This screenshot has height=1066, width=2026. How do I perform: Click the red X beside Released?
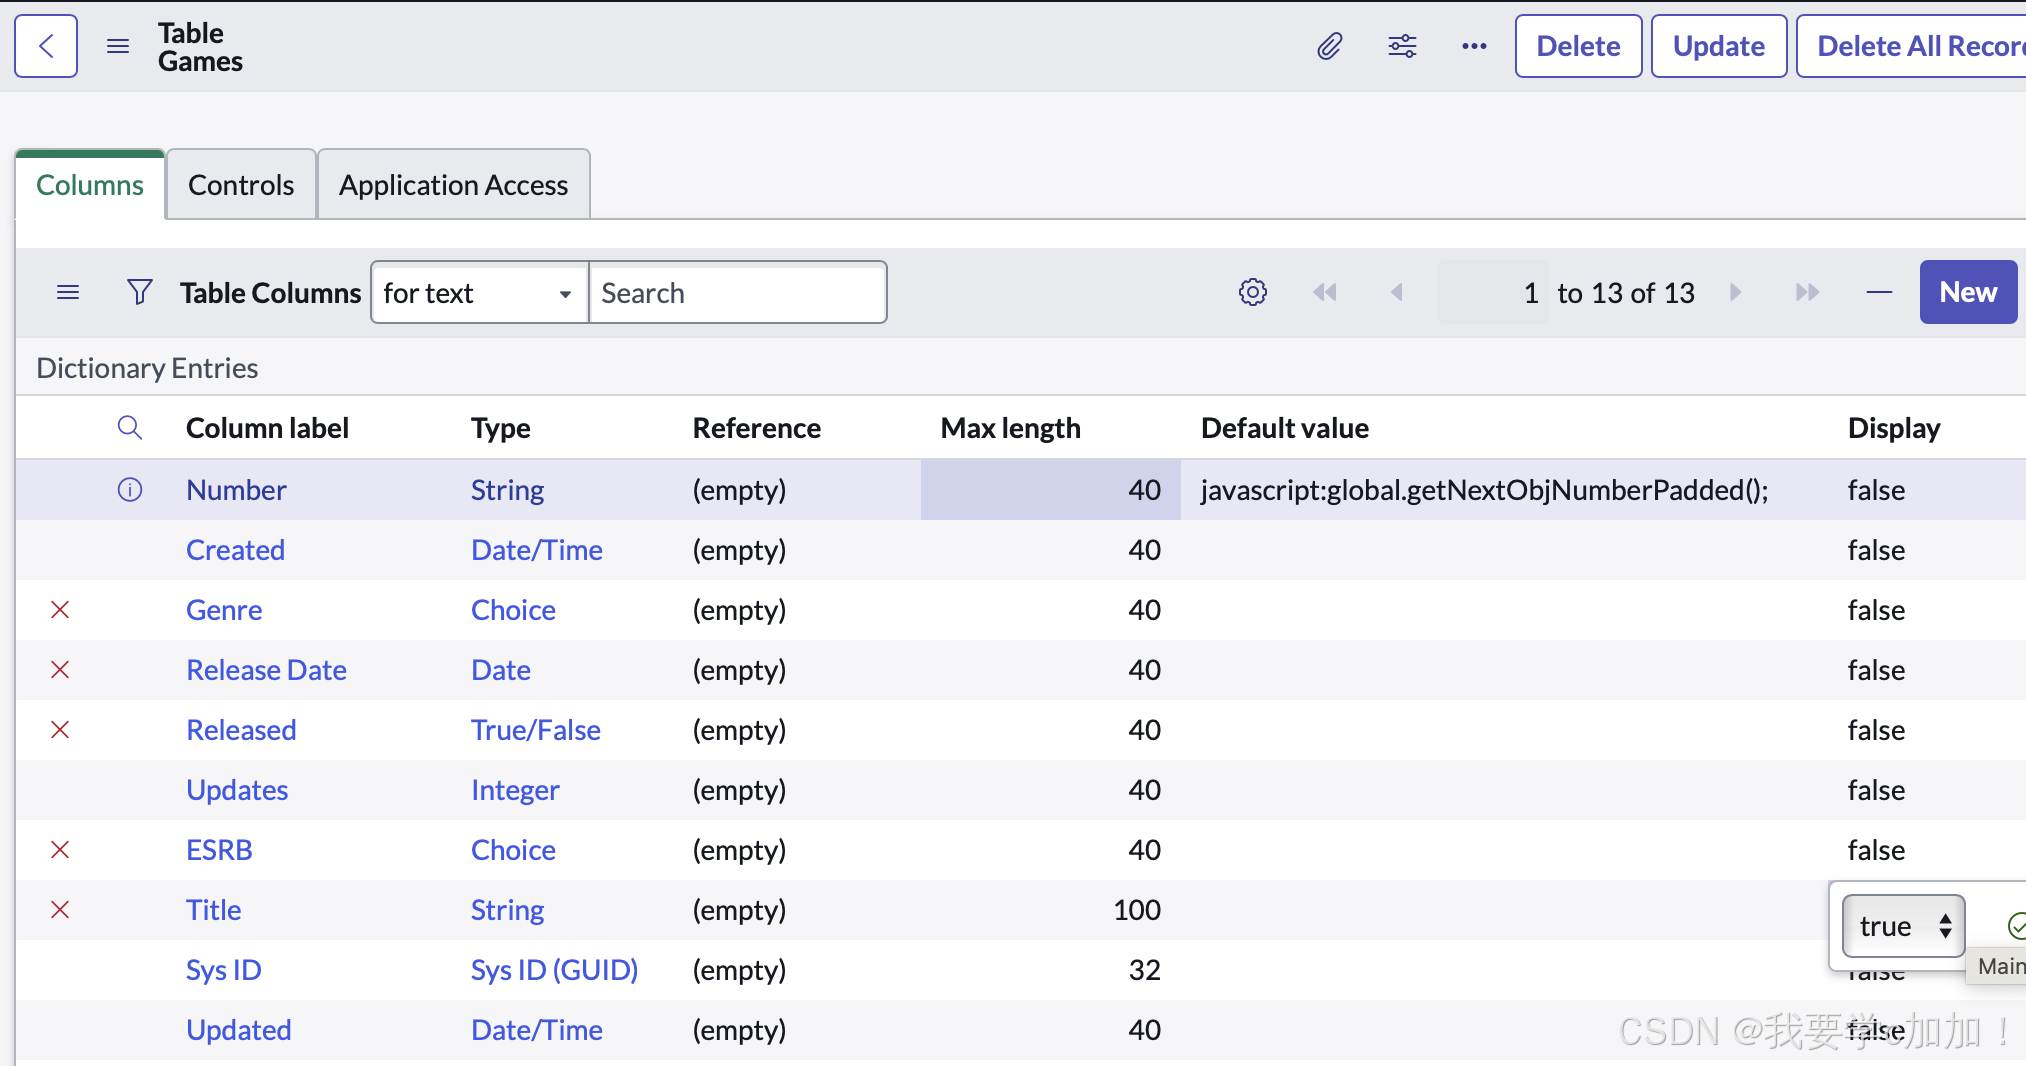[60, 730]
